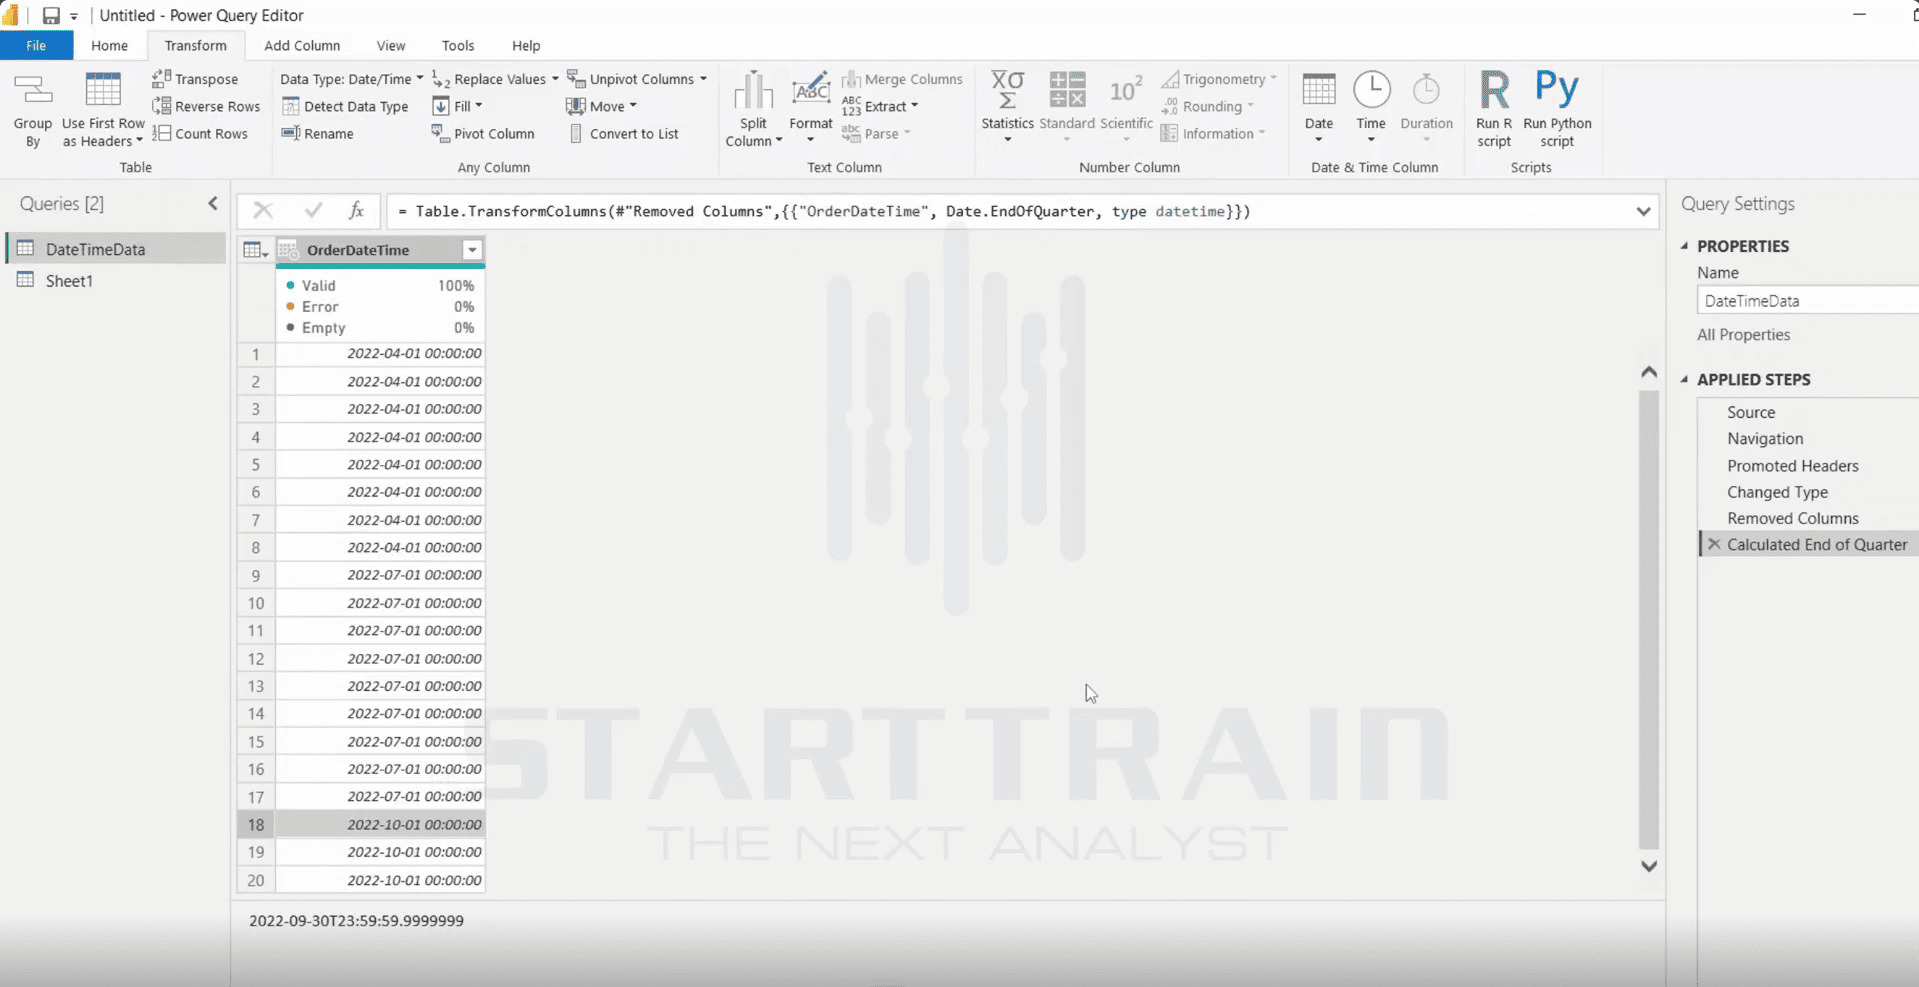Click the query Name input field

coord(1808,300)
